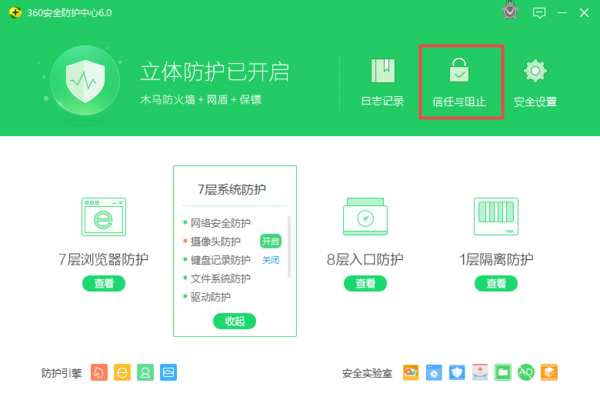Collapse system protection list with 收起

pos(235,321)
